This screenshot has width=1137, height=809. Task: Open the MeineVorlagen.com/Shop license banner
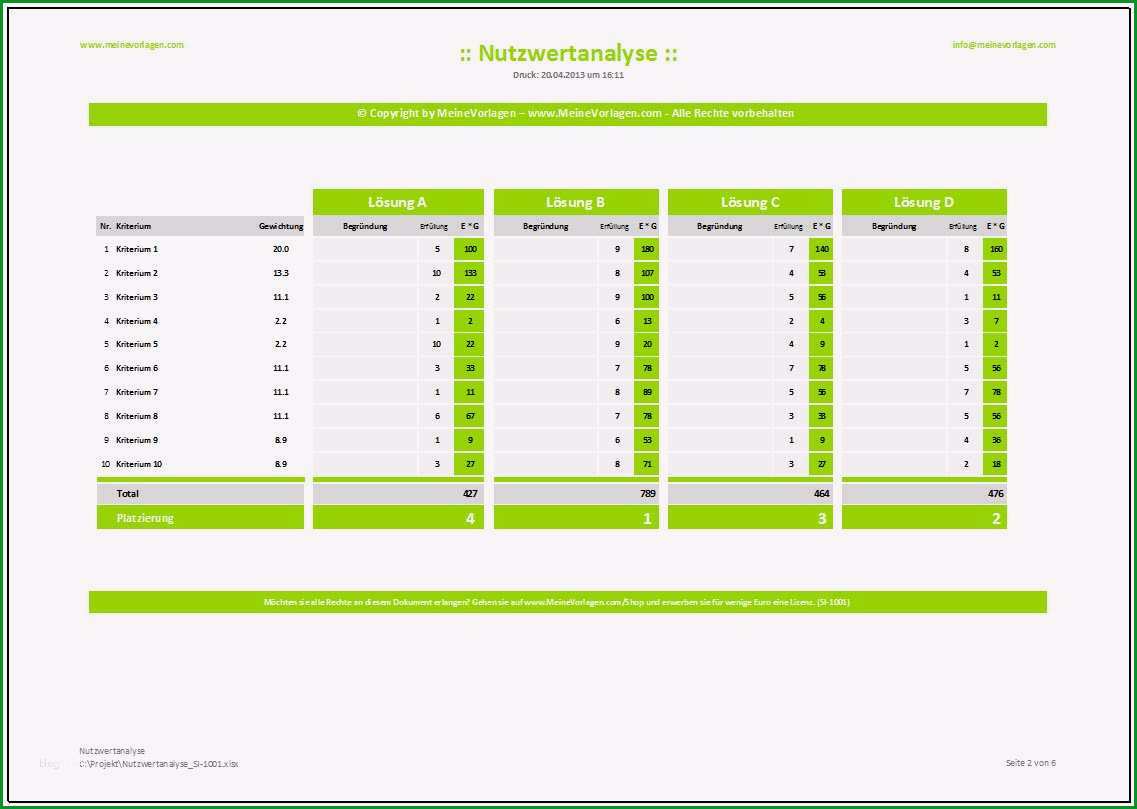click(x=568, y=602)
